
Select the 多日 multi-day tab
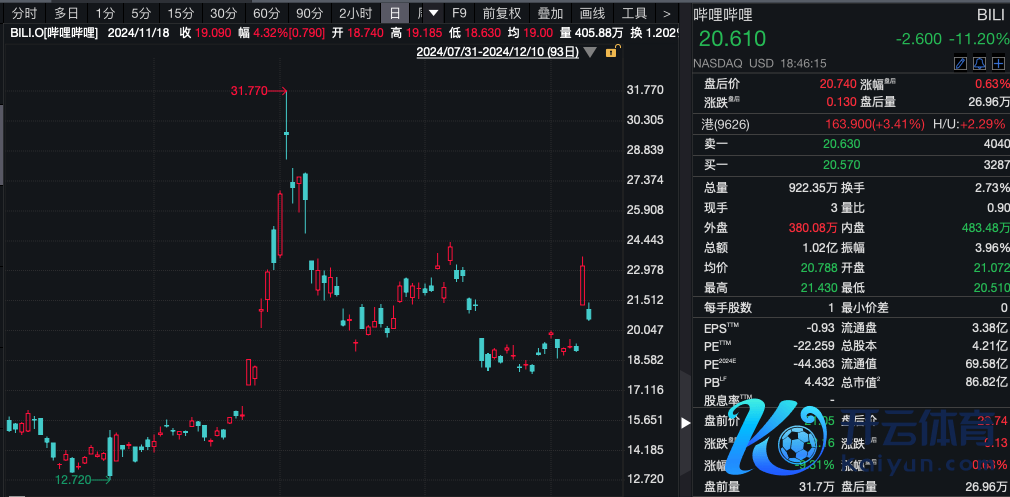[66, 14]
